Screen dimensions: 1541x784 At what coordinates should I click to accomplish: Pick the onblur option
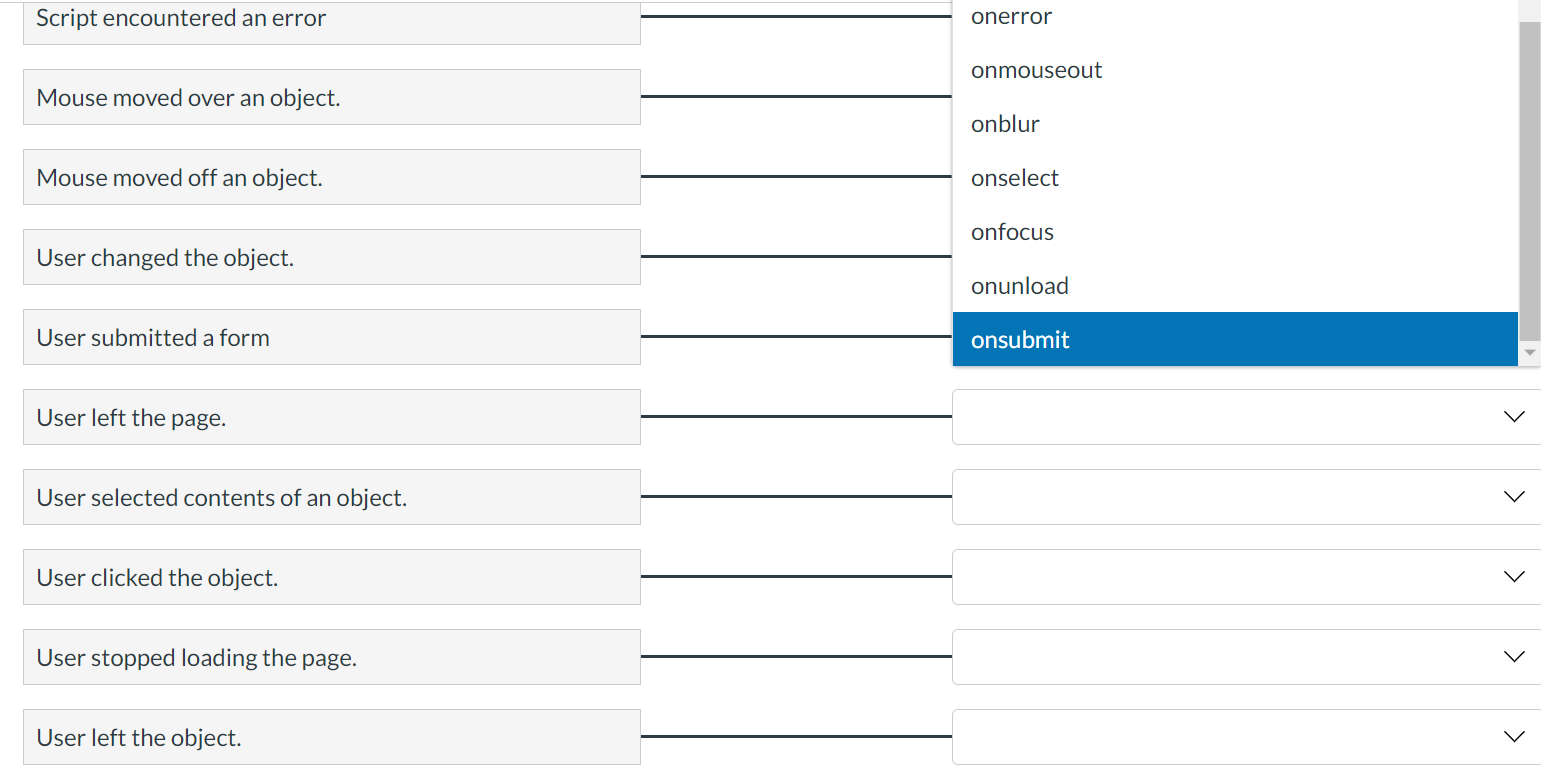tap(1005, 123)
